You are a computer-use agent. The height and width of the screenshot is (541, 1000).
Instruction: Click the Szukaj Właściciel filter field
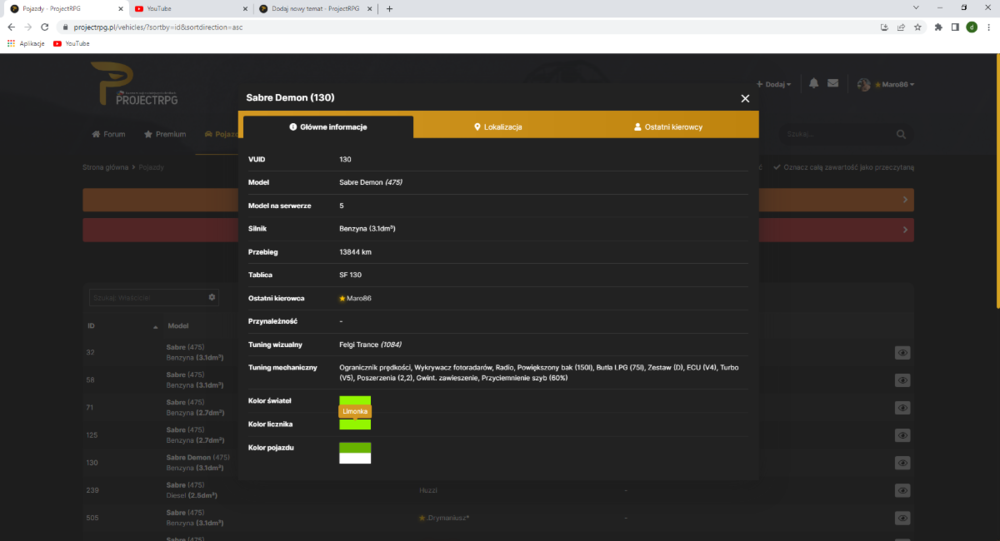[x=148, y=297]
